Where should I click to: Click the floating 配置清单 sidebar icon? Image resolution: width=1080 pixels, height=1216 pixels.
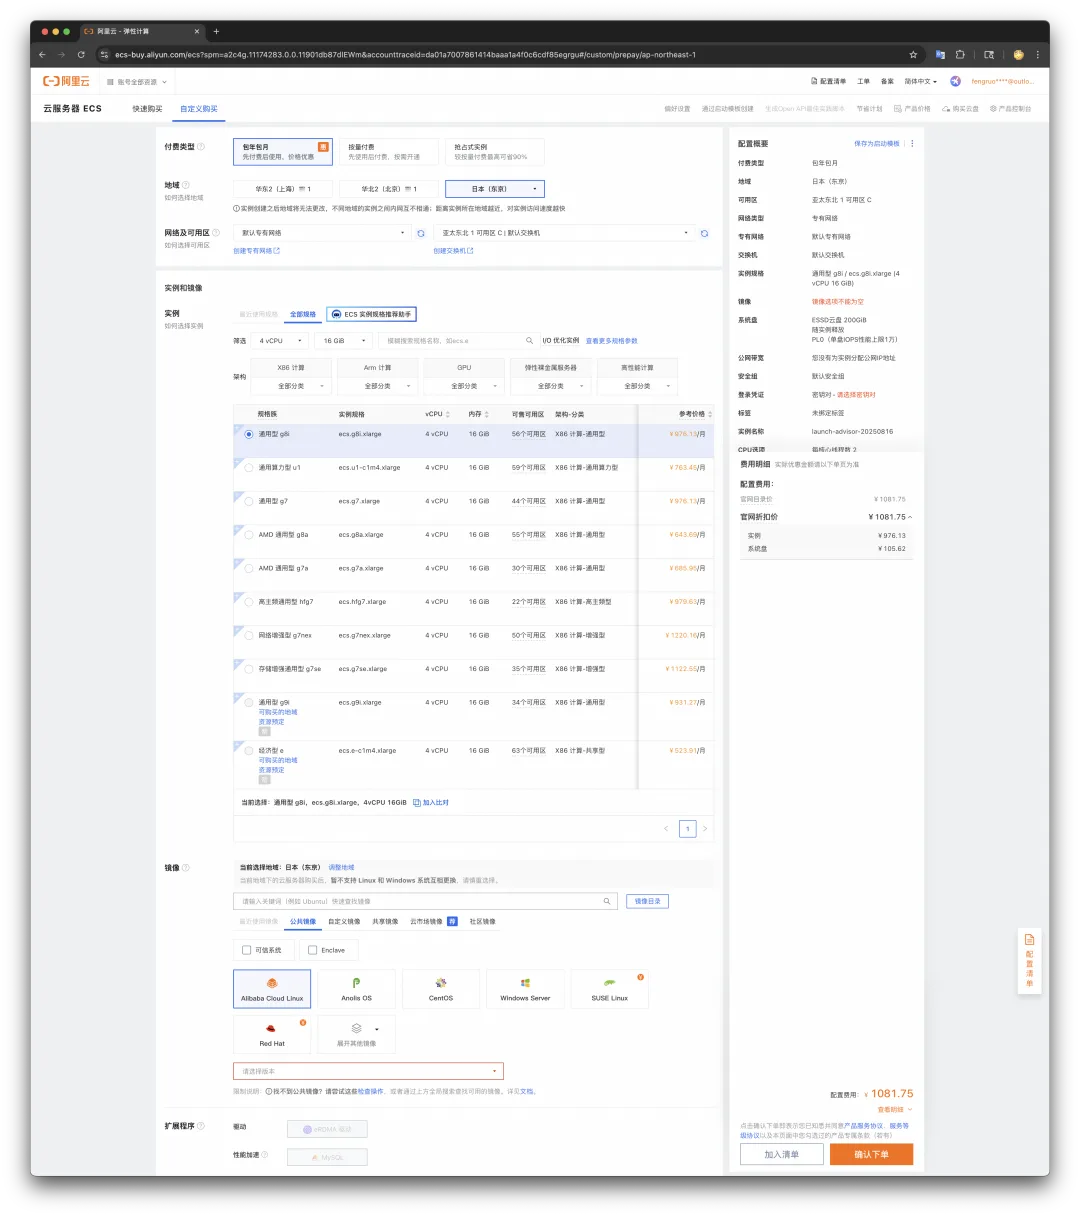point(1029,961)
